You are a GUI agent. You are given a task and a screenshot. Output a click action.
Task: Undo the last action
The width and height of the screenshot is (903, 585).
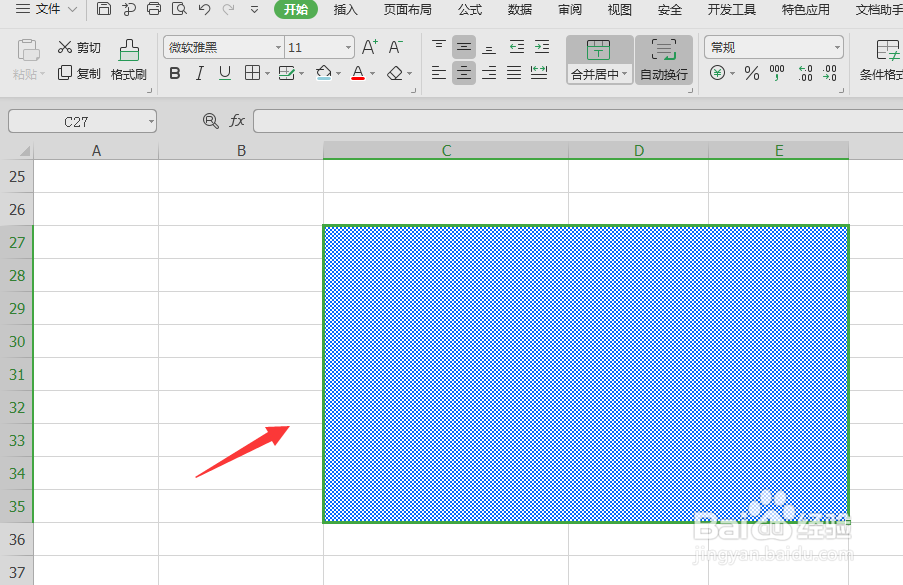(x=204, y=9)
